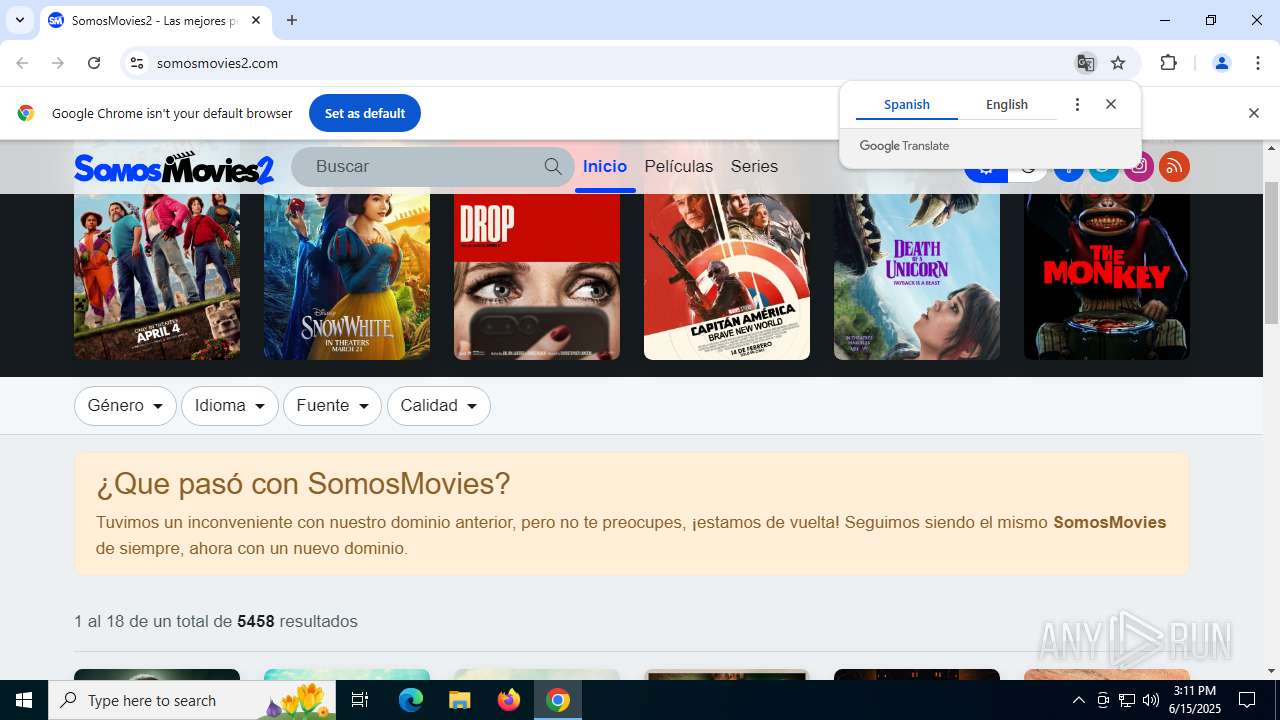This screenshot has height=720, width=1280.
Task: Launch Firefox from the taskbar
Action: (509, 700)
